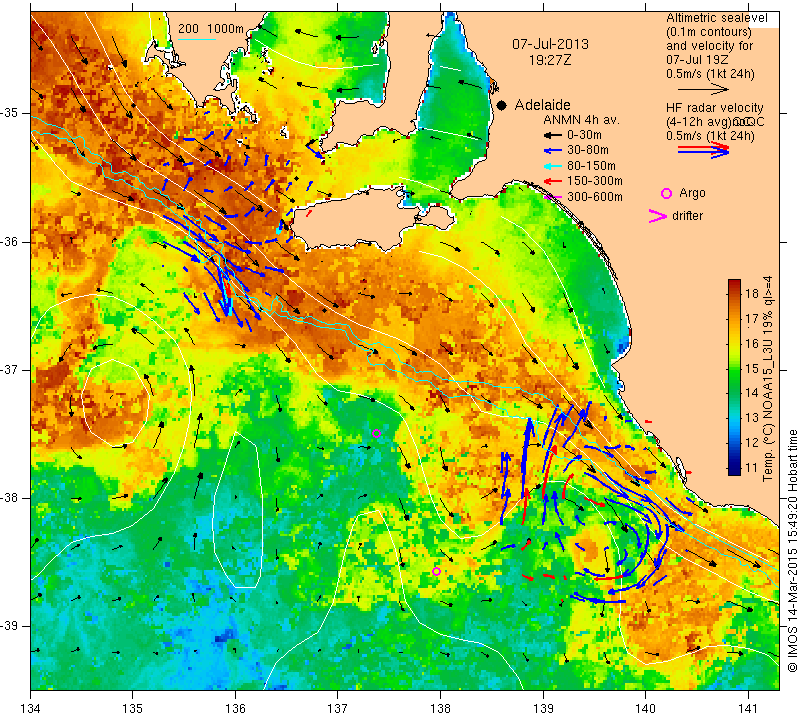
Task: Click the HF radar red-blue scale arrow
Action: pos(704,150)
